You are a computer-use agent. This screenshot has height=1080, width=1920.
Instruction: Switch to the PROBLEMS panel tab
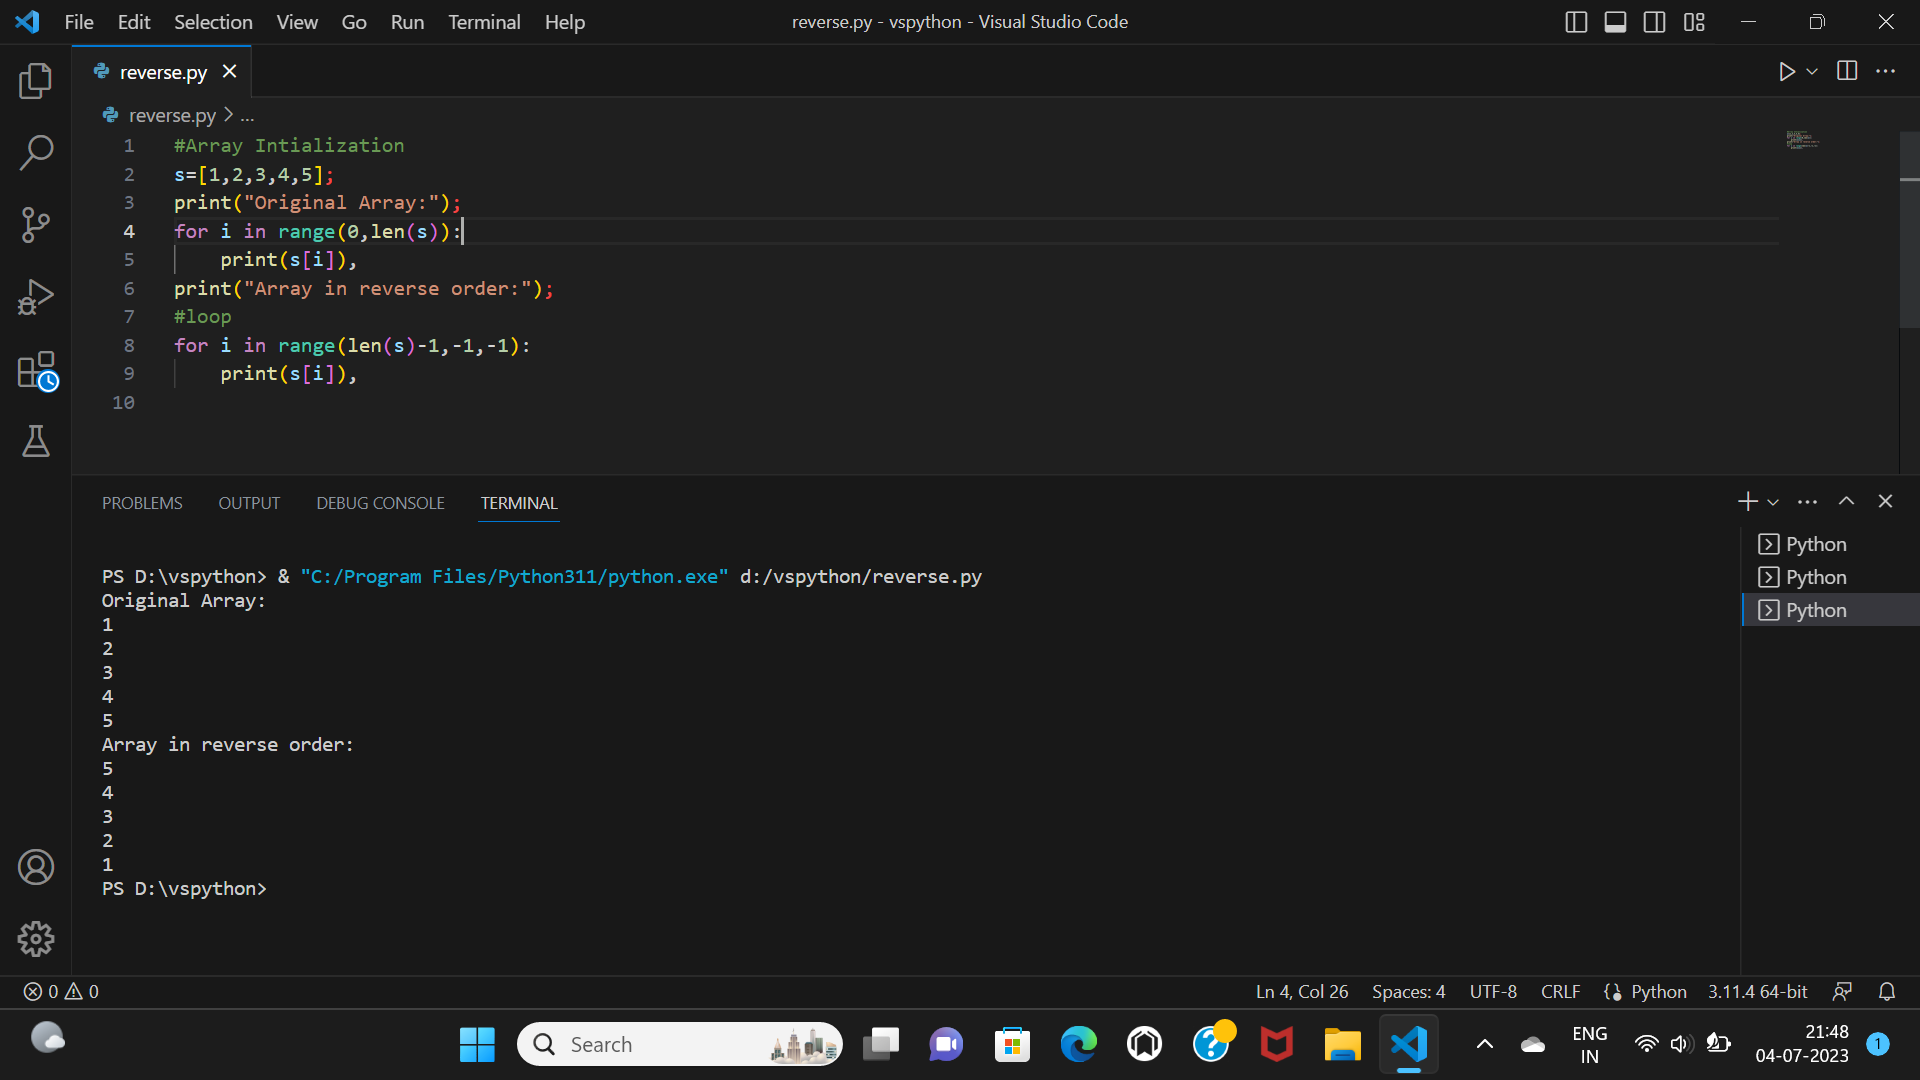coord(142,503)
